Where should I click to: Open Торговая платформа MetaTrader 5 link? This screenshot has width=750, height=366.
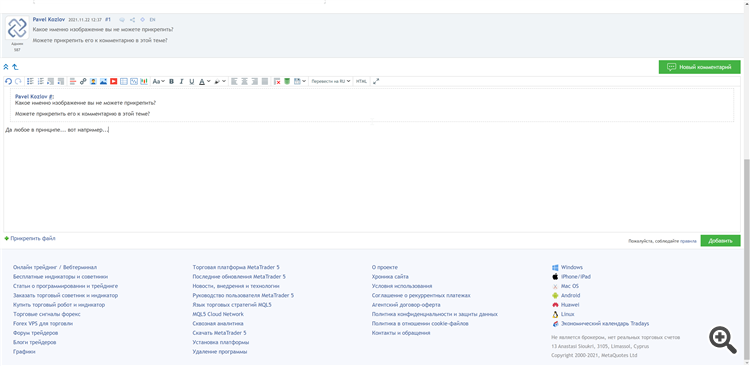point(236,267)
